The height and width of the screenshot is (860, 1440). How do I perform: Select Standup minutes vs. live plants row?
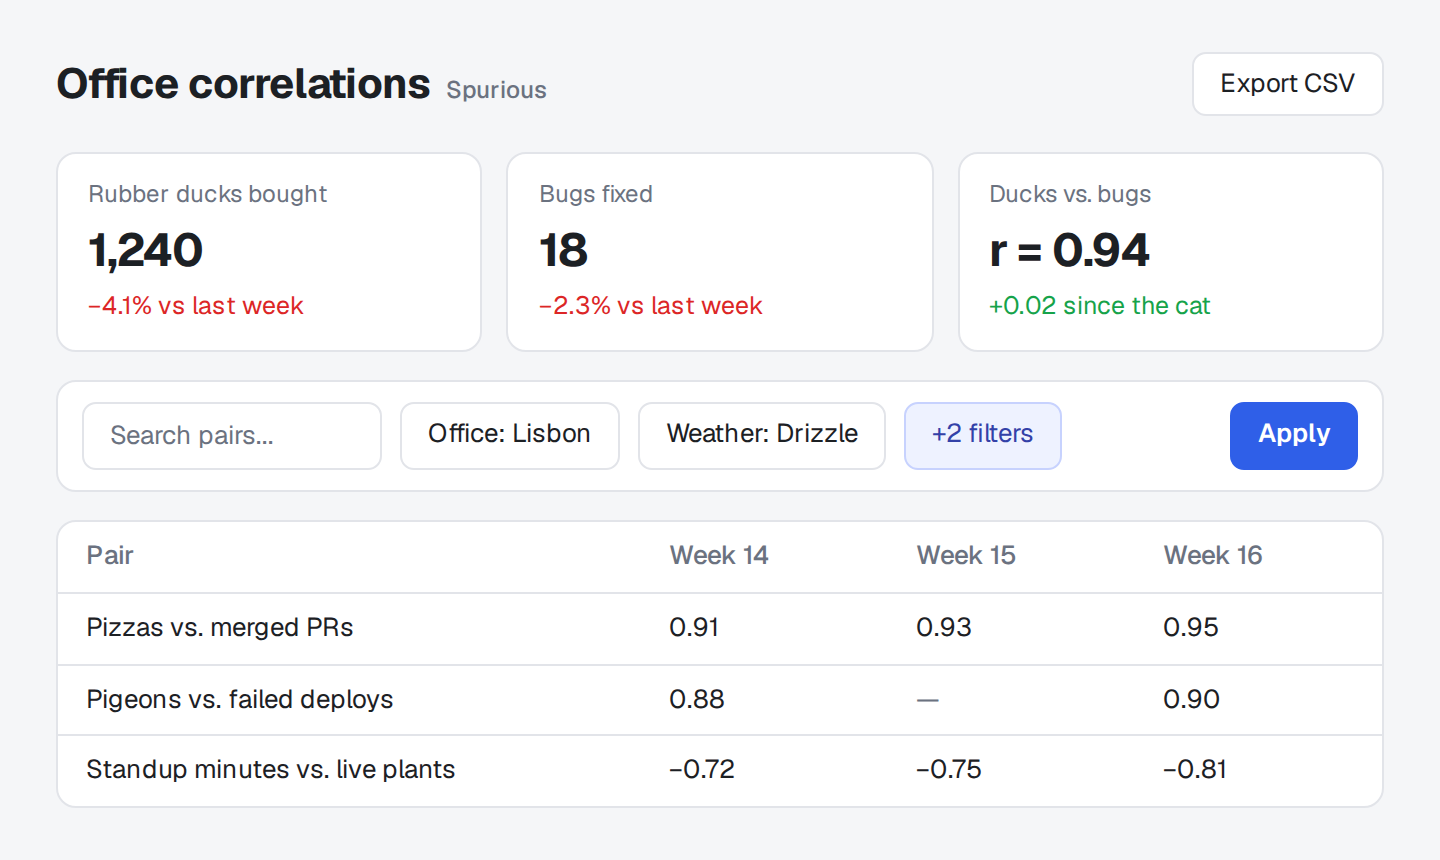point(720,771)
